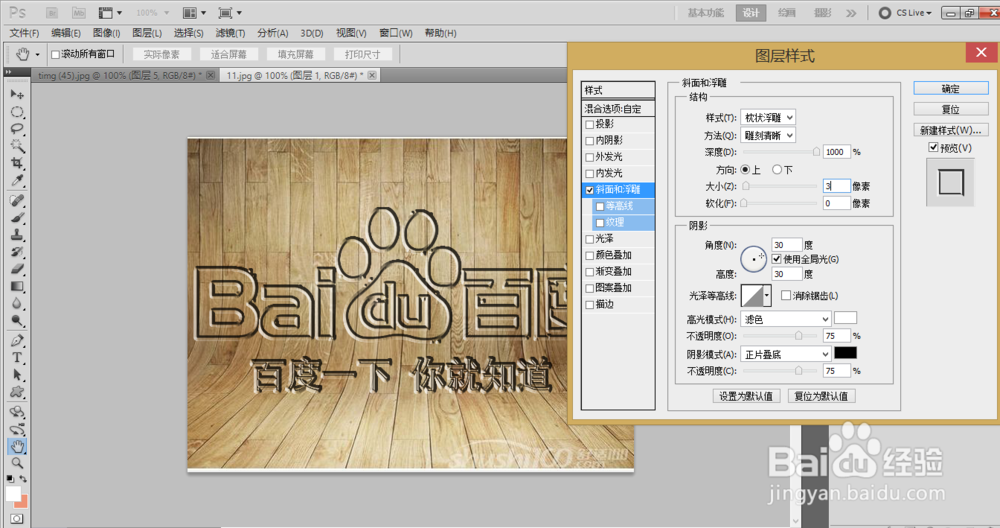Select the Hand tool in toolbox
Screen dimensions: 1000x528
pos(17,446)
